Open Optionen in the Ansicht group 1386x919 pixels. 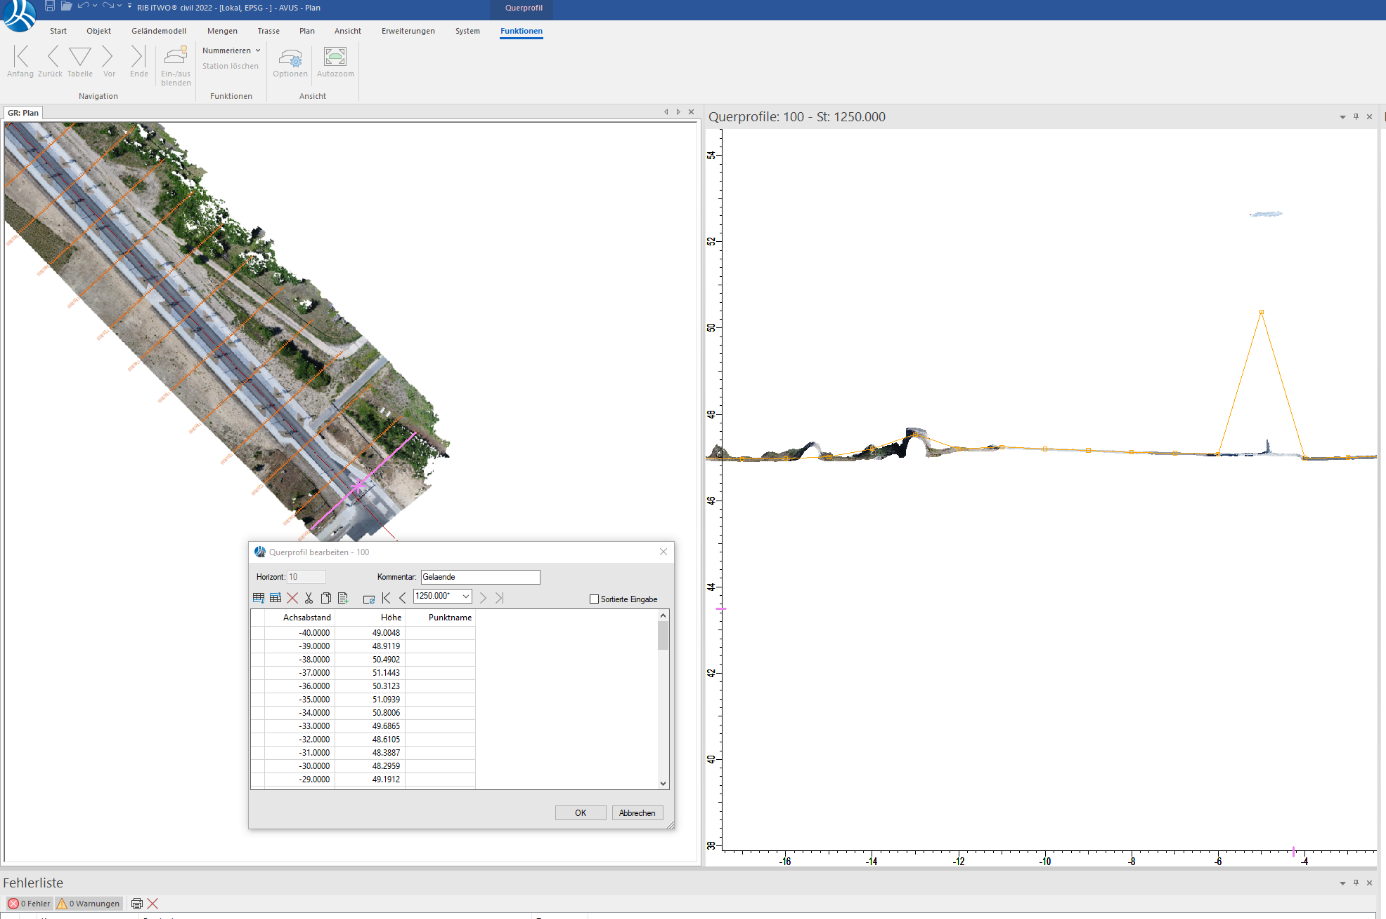point(290,60)
